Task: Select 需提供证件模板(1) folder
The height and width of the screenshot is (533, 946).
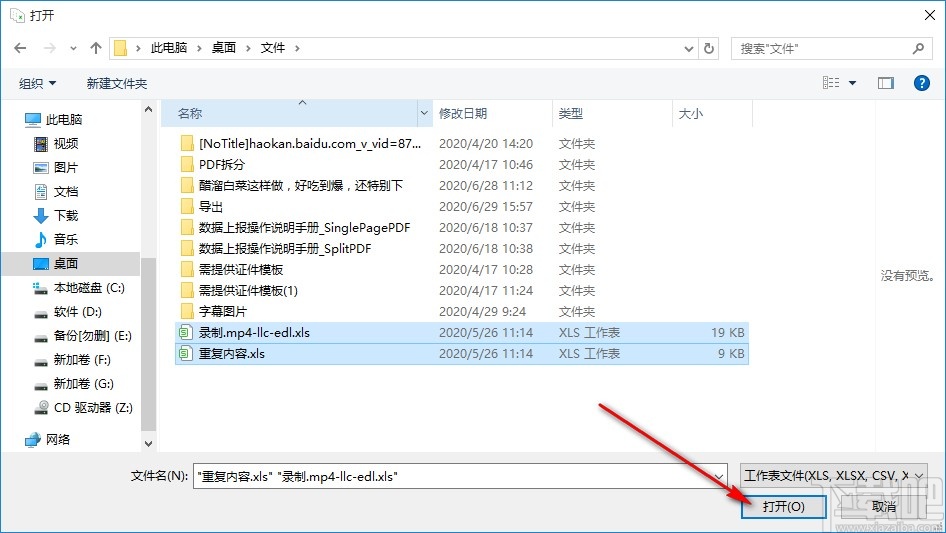Action: tap(248, 290)
